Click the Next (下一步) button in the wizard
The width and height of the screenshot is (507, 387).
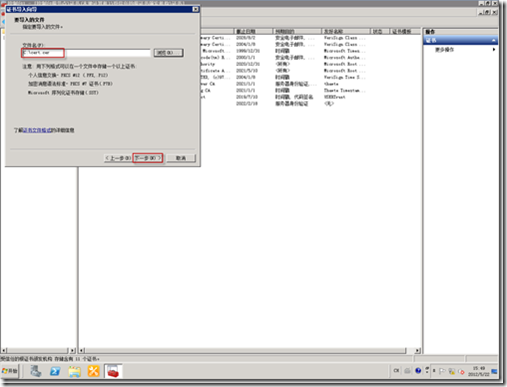pos(148,158)
